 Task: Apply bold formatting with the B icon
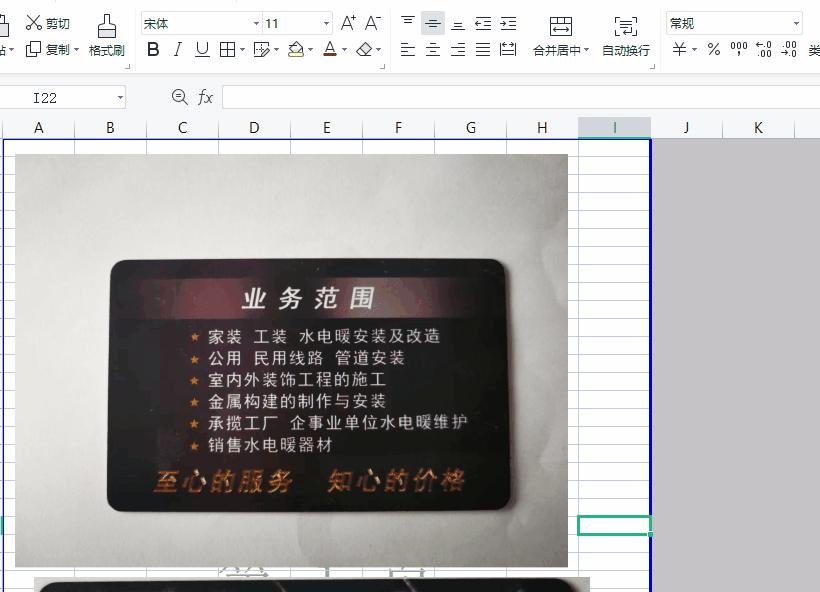tap(152, 48)
